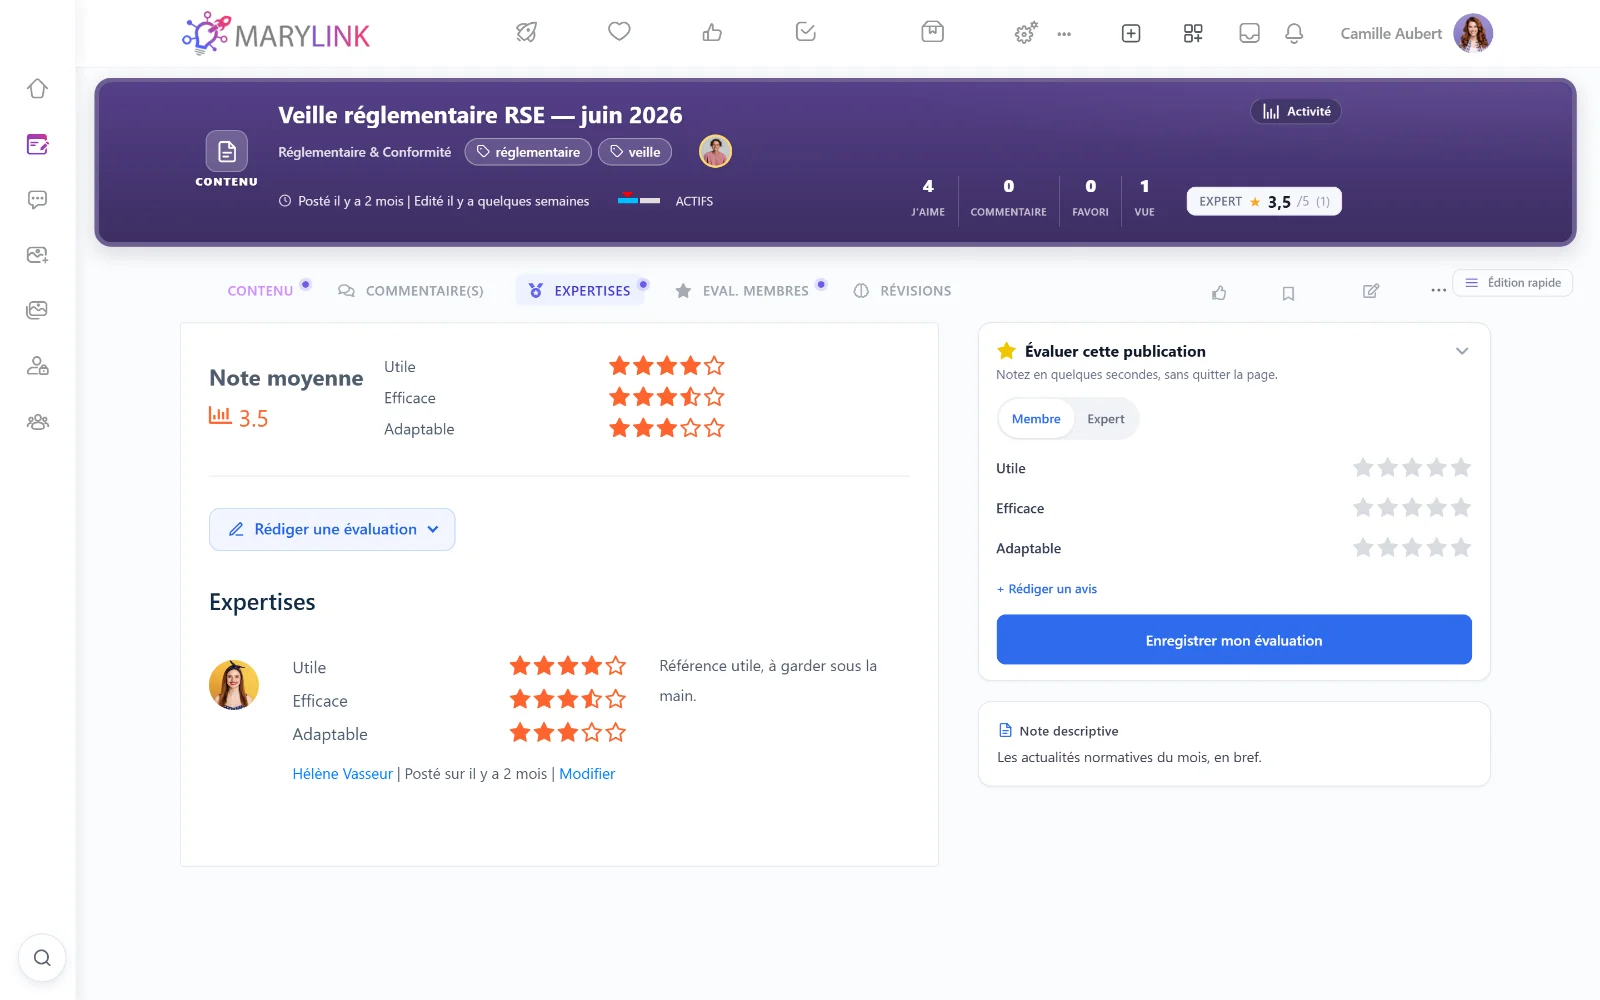Image resolution: width=1600 pixels, height=1000 pixels.
Task: Select the Membre evaluation mode
Action: (x=1036, y=419)
